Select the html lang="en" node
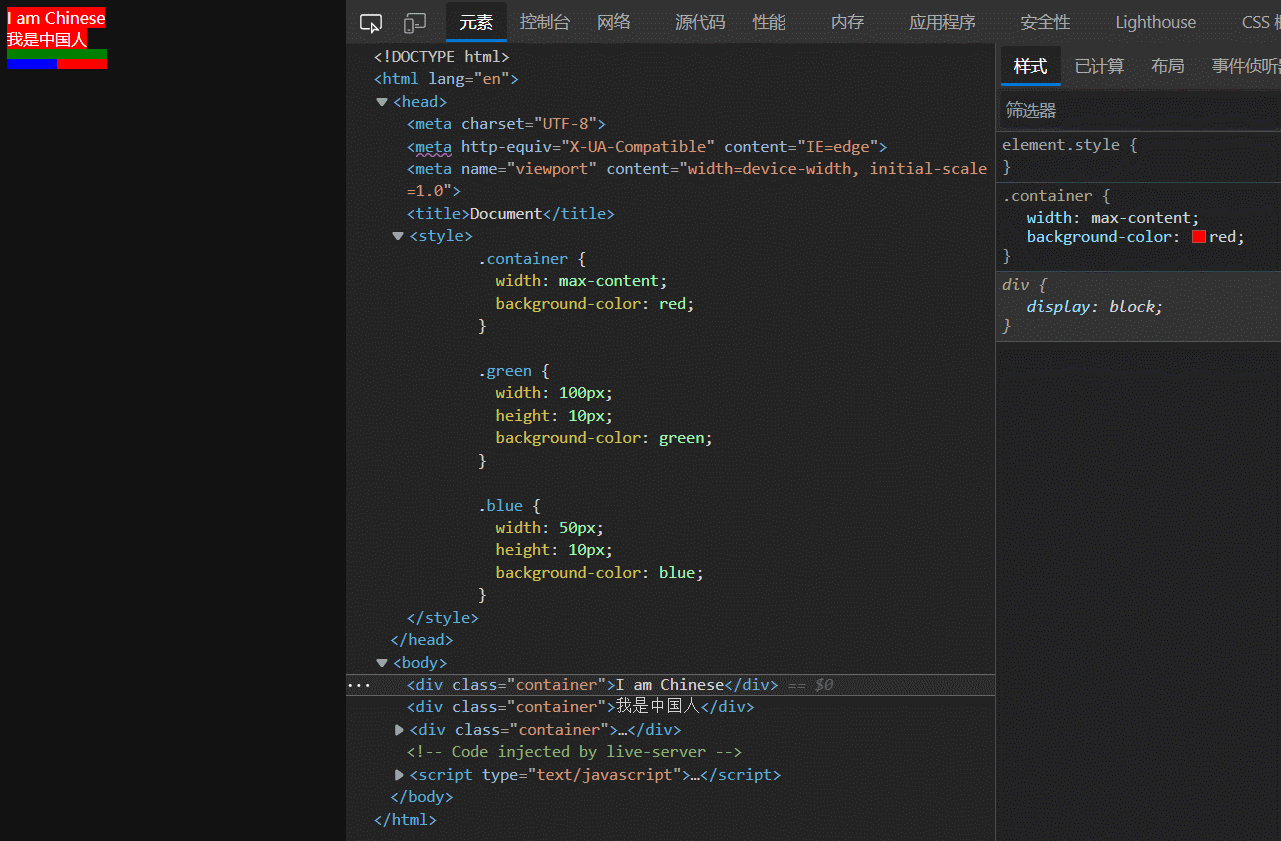The height and width of the screenshot is (841, 1281). (x=446, y=79)
